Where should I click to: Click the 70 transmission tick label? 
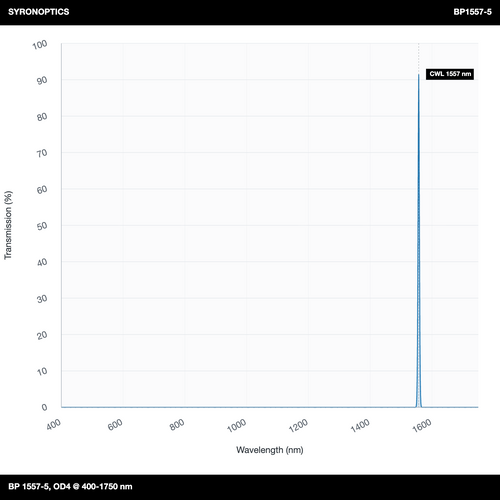point(42,153)
